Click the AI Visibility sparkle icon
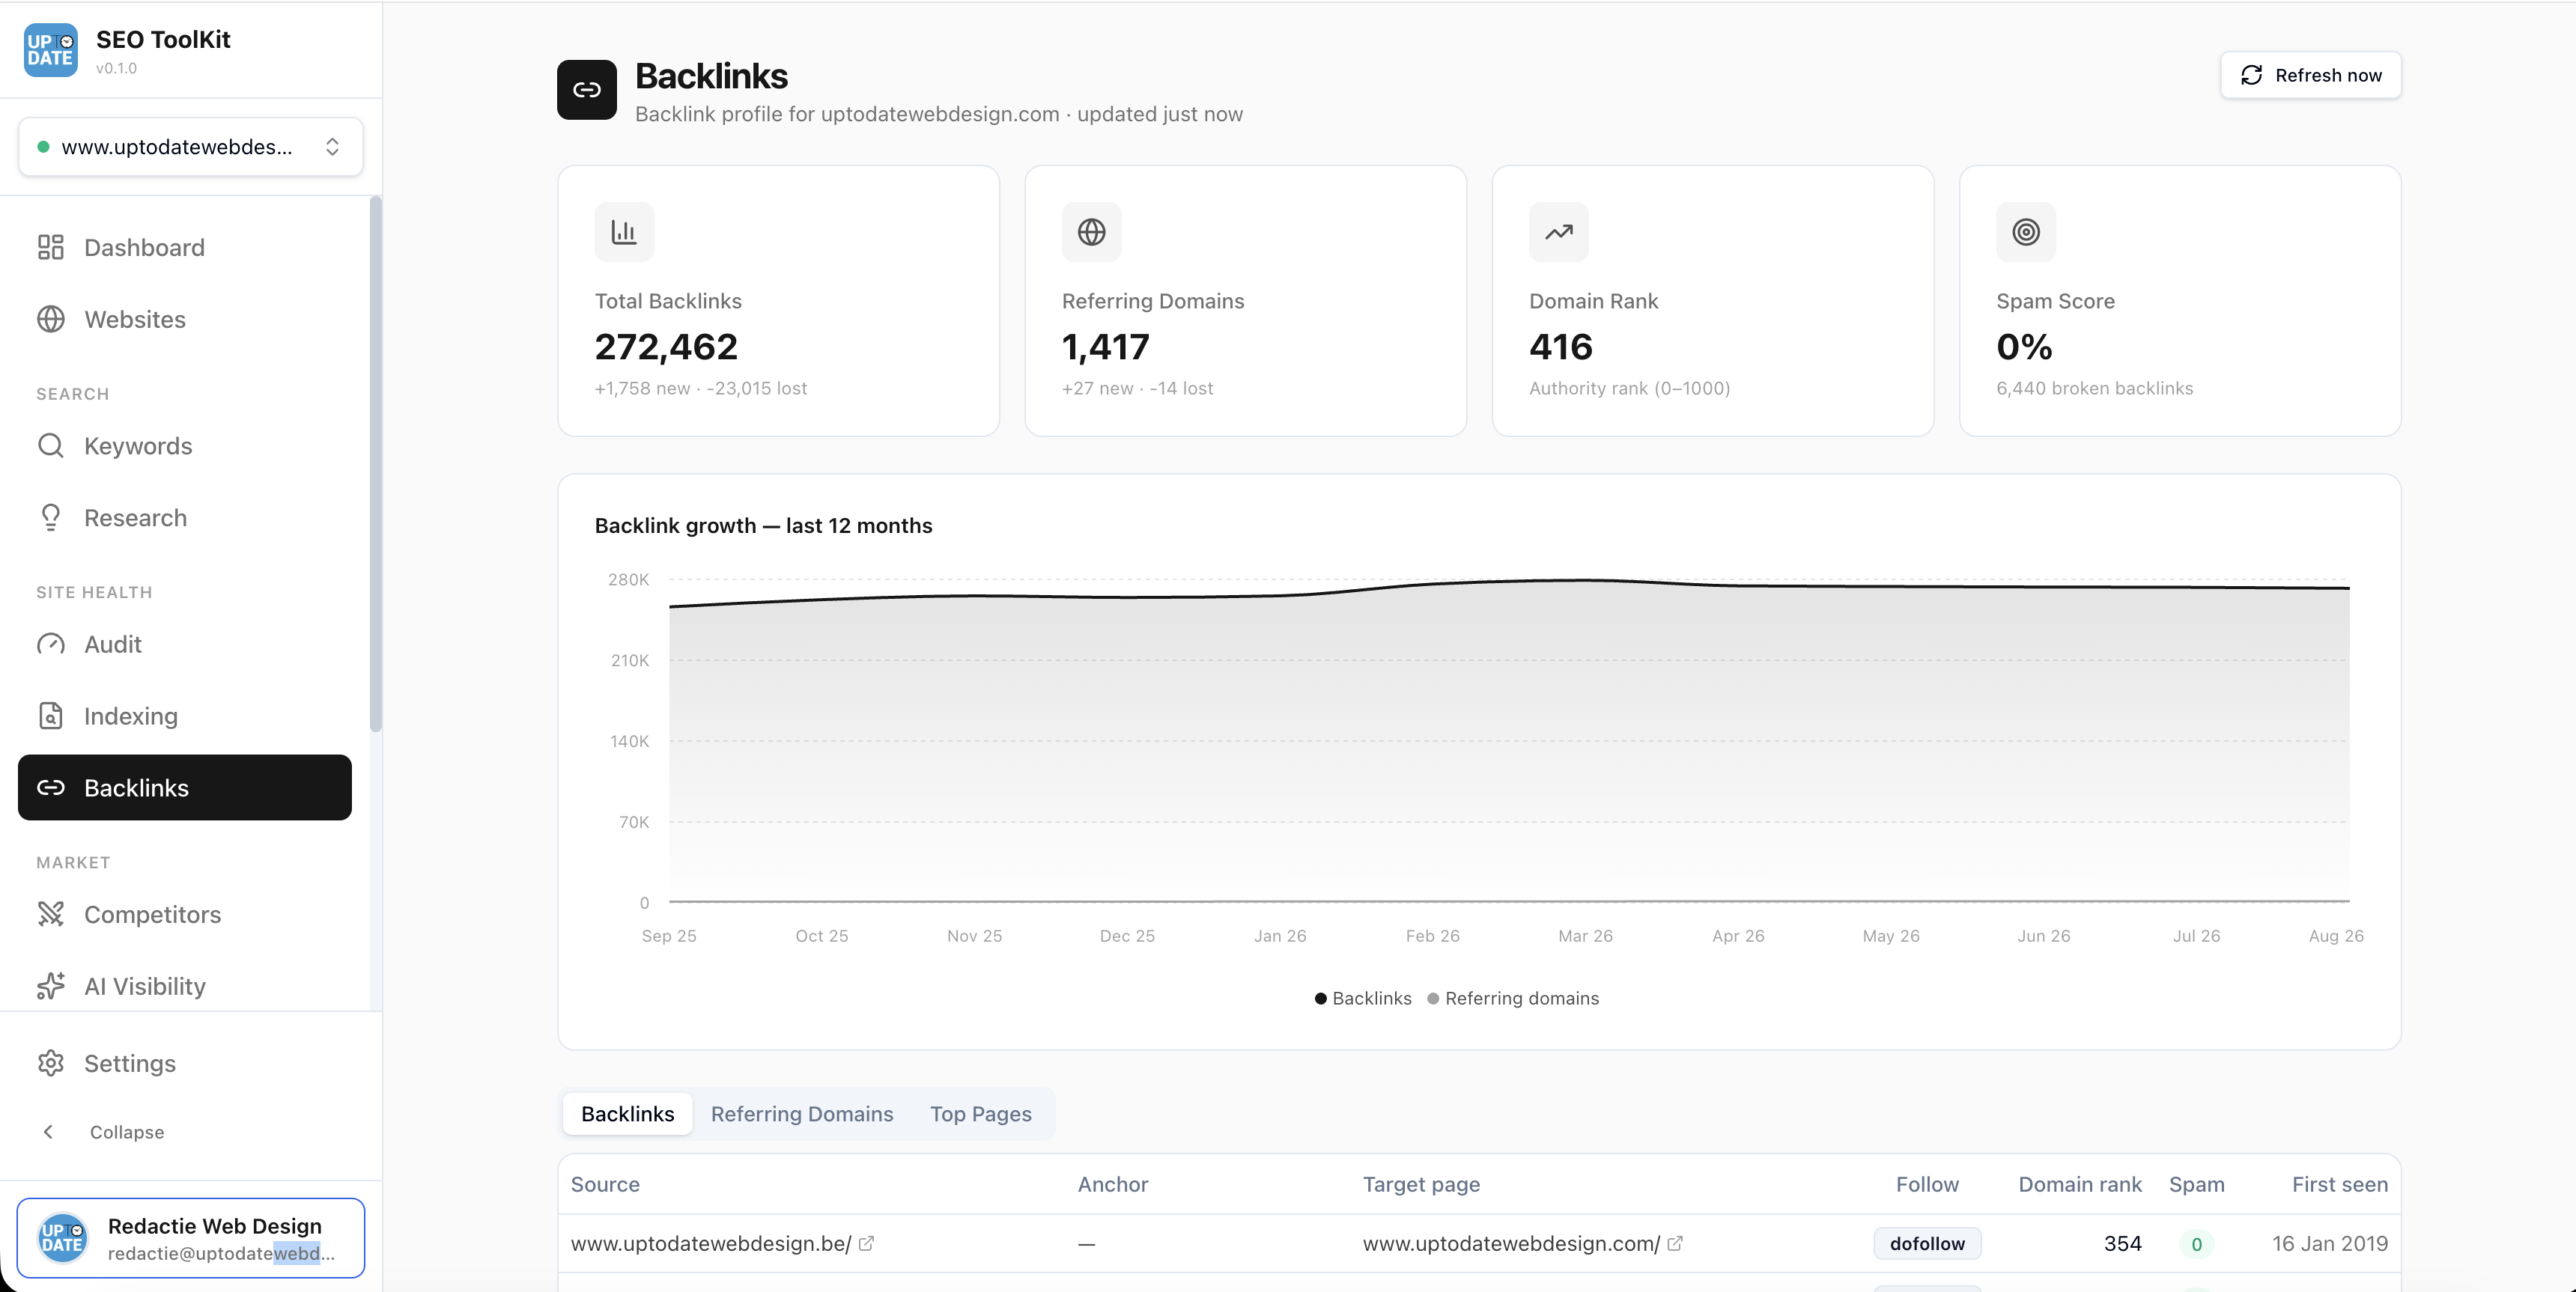Image resolution: width=2576 pixels, height=1292 pixels. point(50,986)
